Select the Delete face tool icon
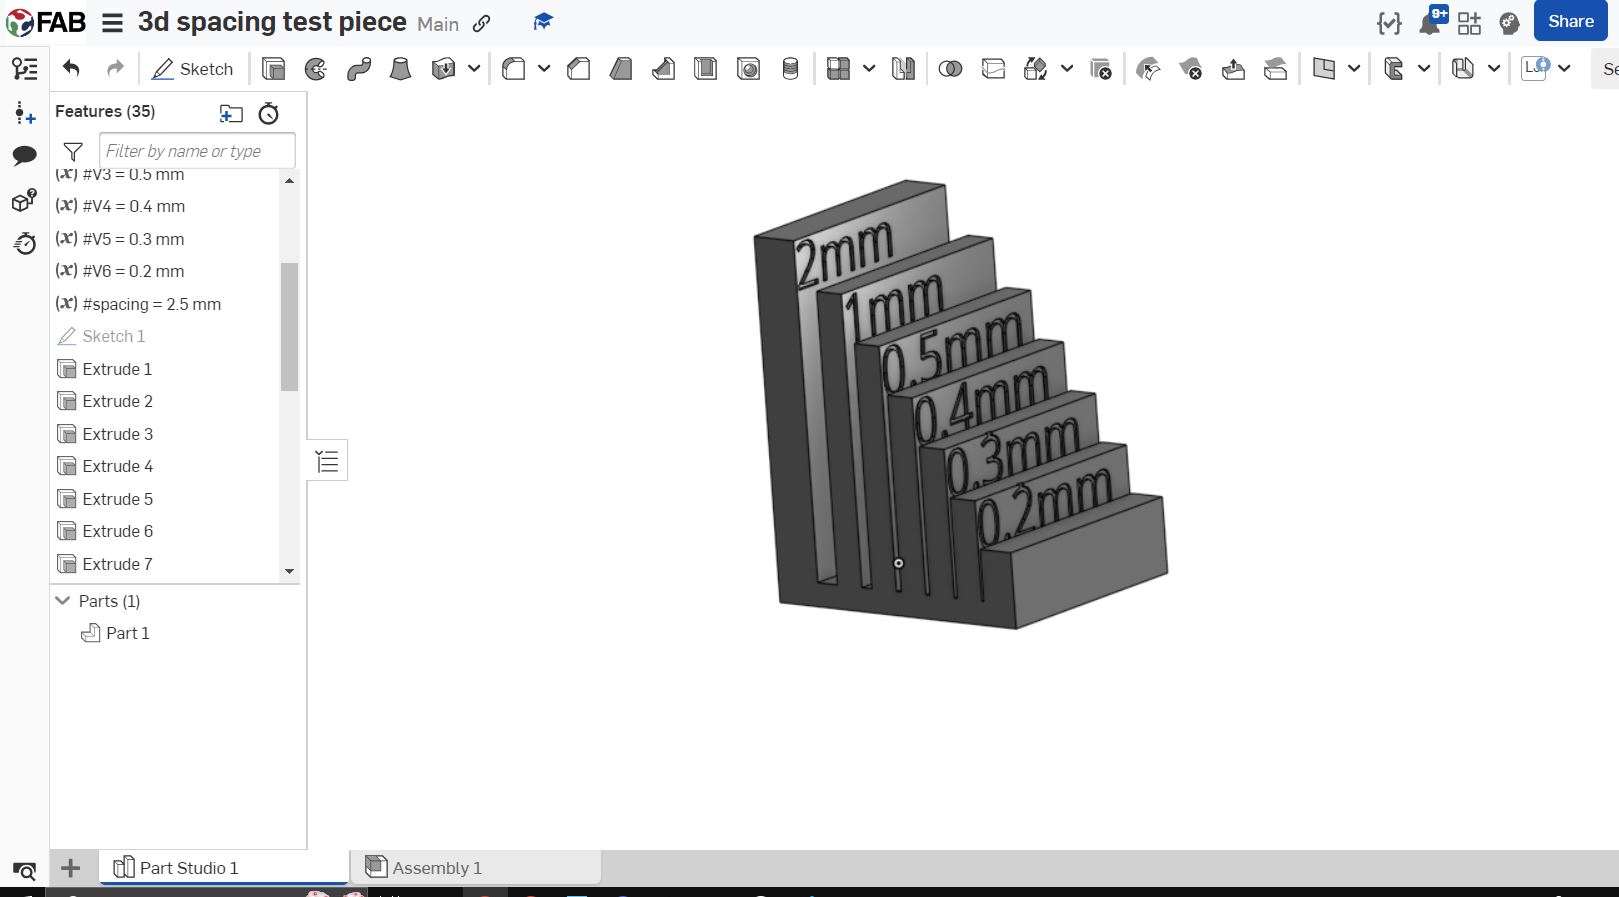Image resolution: width=1619 pixels, height=897 pixels. (x=1190, y=69)
